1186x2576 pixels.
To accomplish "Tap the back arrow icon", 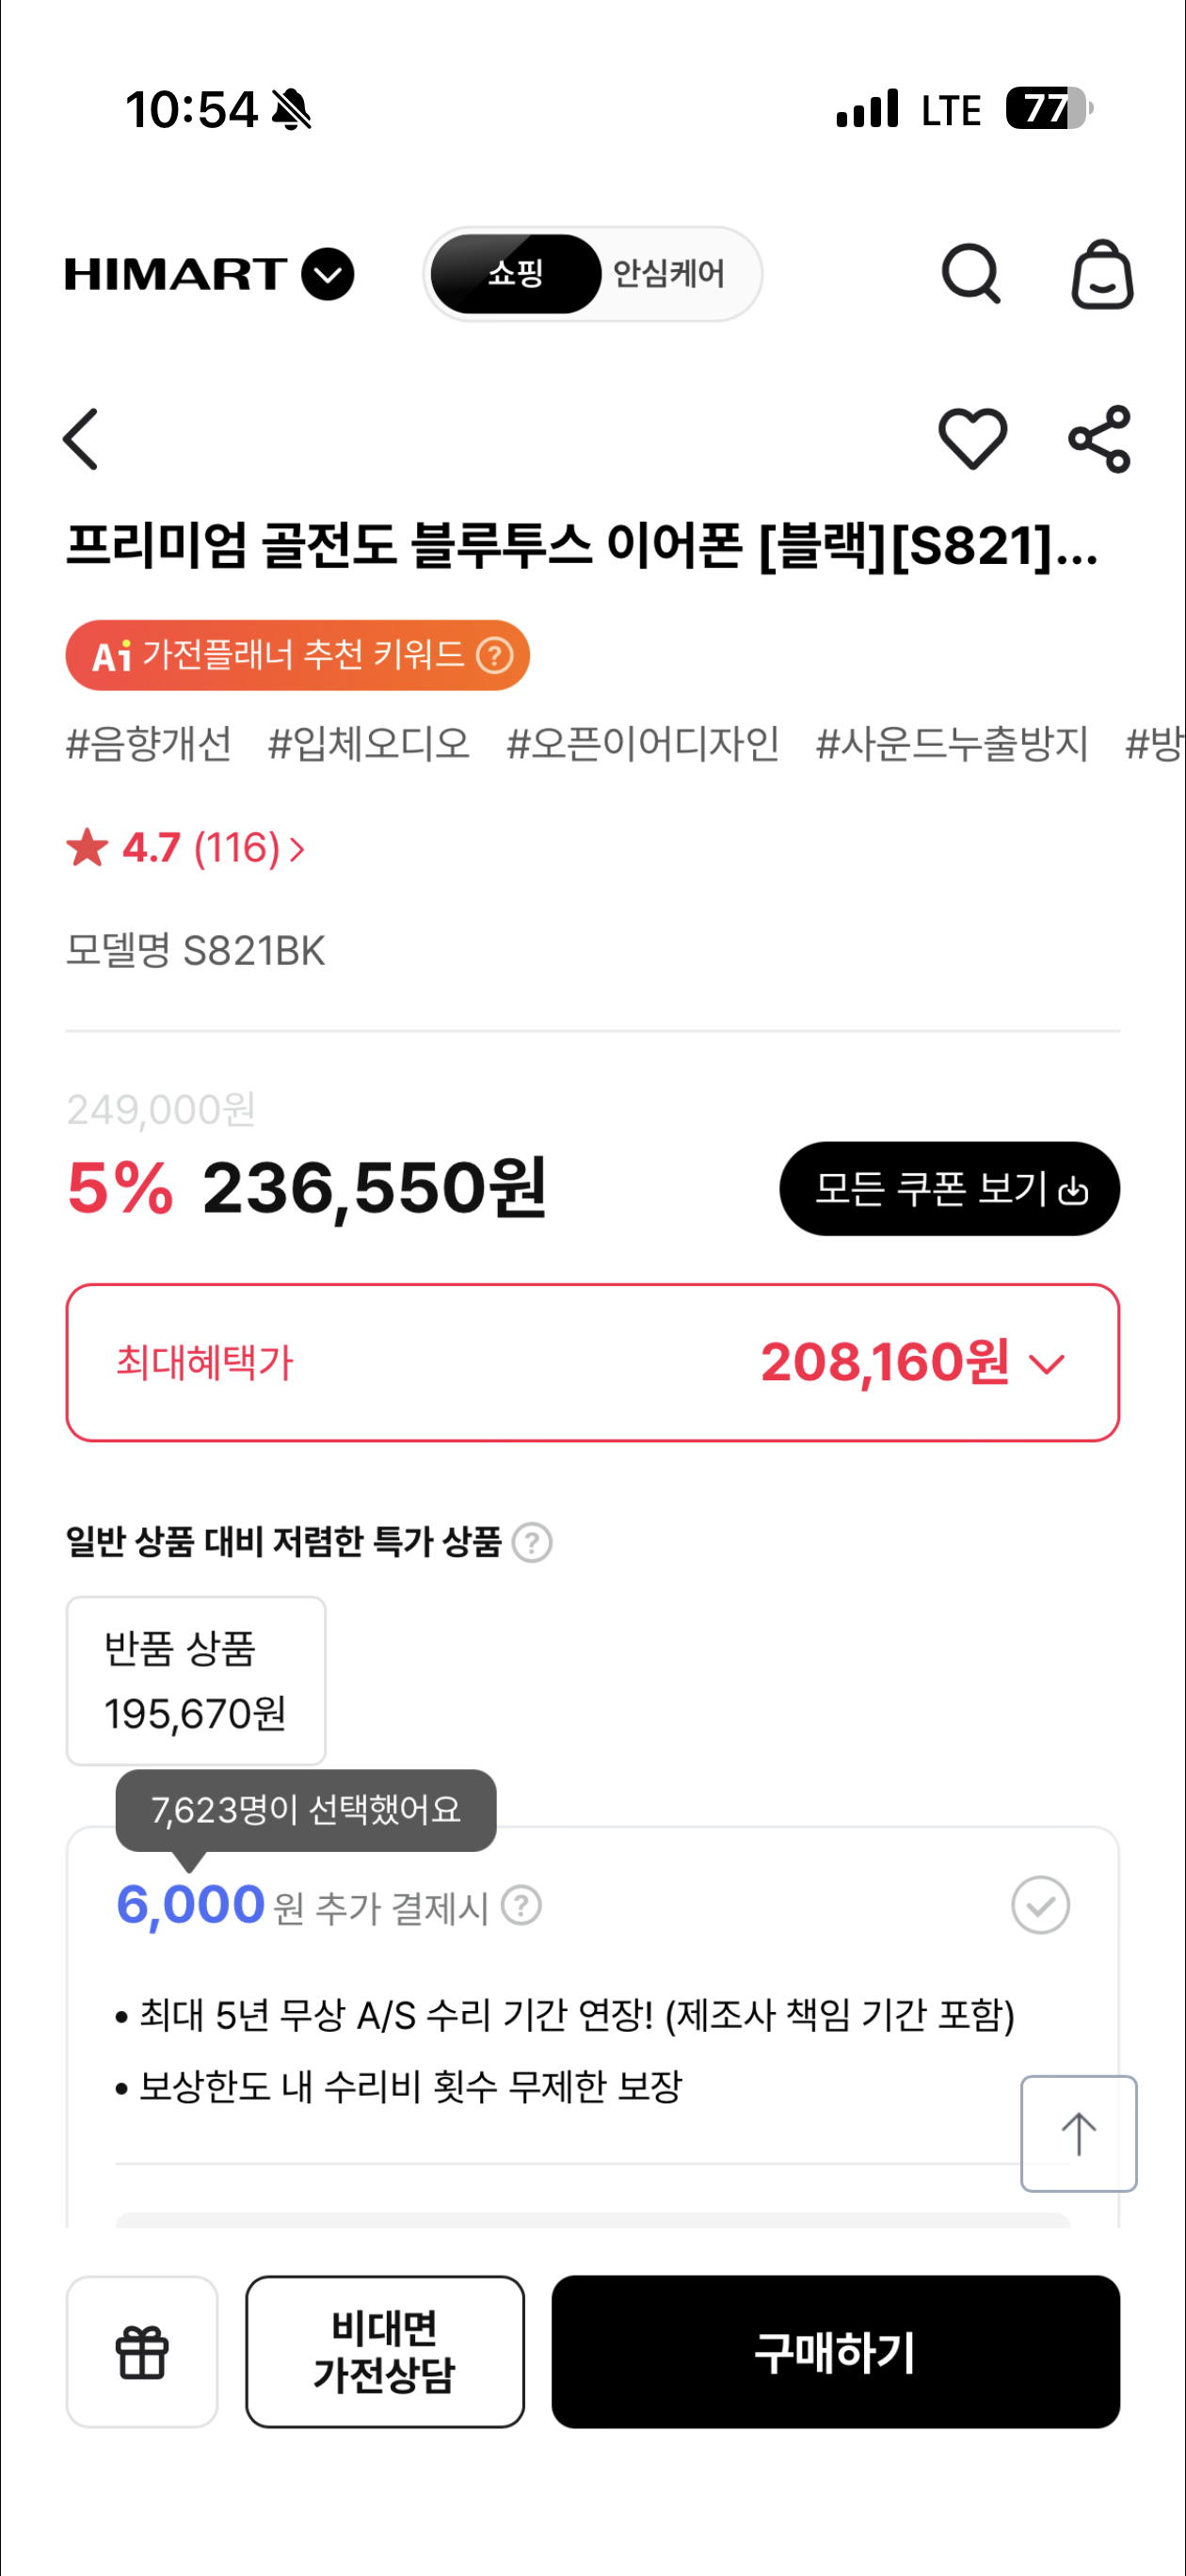I will click(81, 439).
